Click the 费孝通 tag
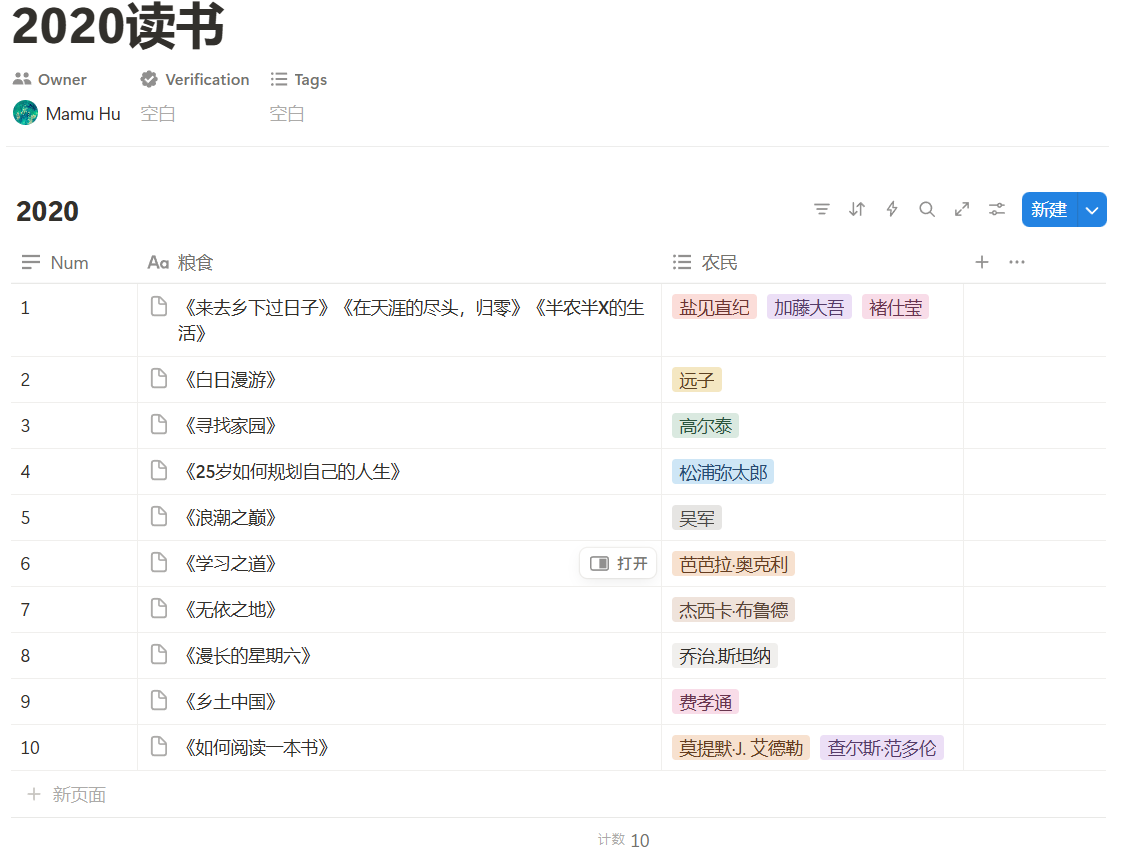The height and width of the screenshot is (862, 1122). 705,701
